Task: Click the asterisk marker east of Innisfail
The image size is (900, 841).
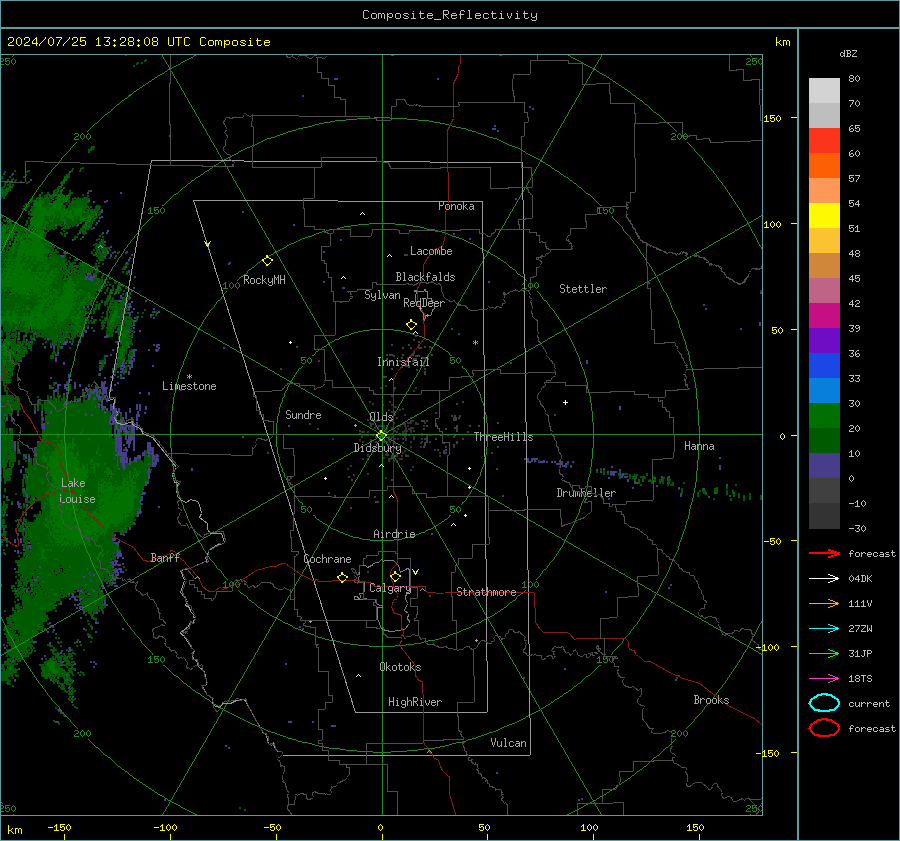Action: 475,343
